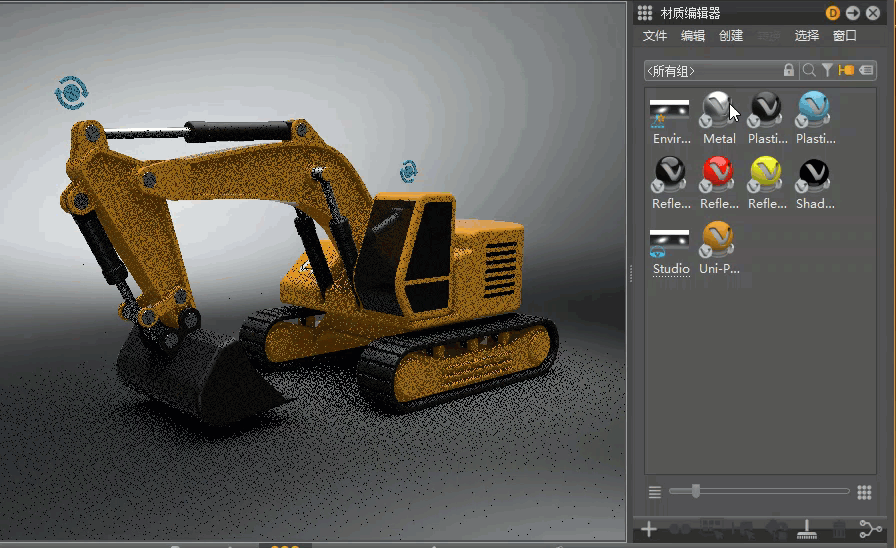The image size is (896, 548).
Task: Select the Shad... black material sphere
Action: point(814,174)
